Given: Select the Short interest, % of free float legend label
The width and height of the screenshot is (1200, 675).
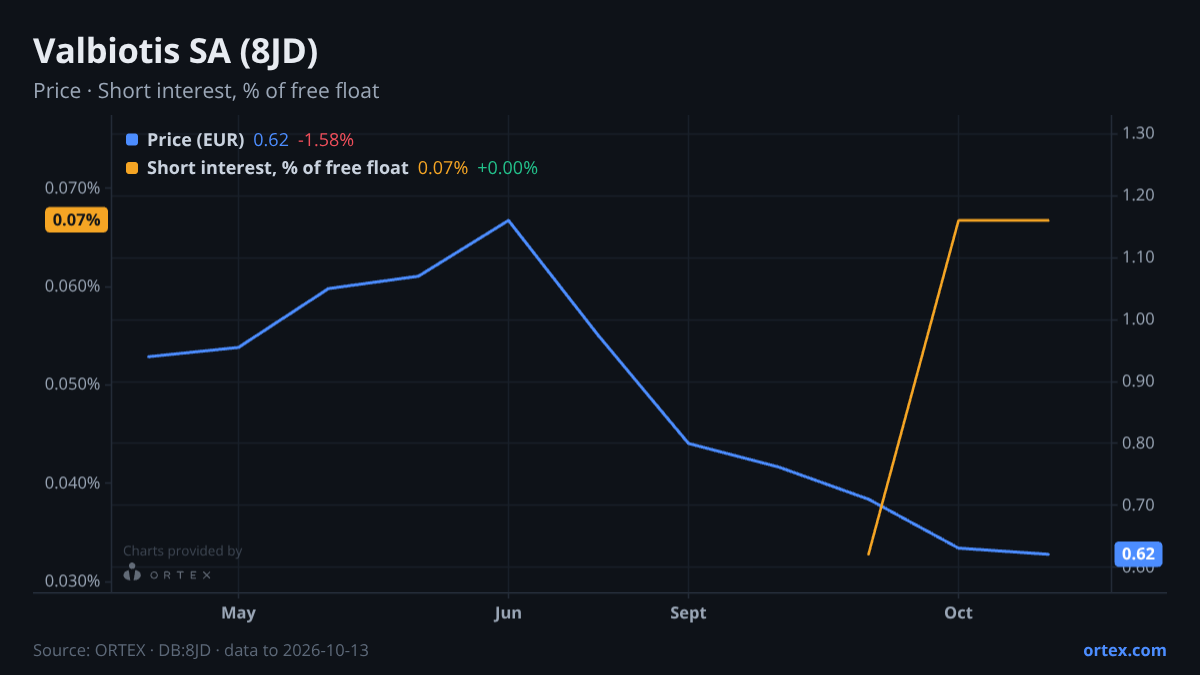Looking at the screenshot, I should (277, 168).
